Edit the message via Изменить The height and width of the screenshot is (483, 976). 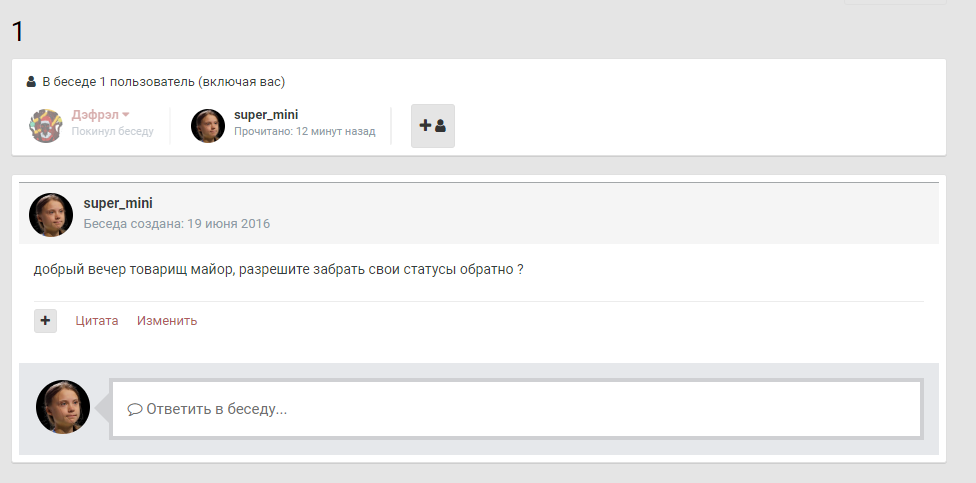167,321
